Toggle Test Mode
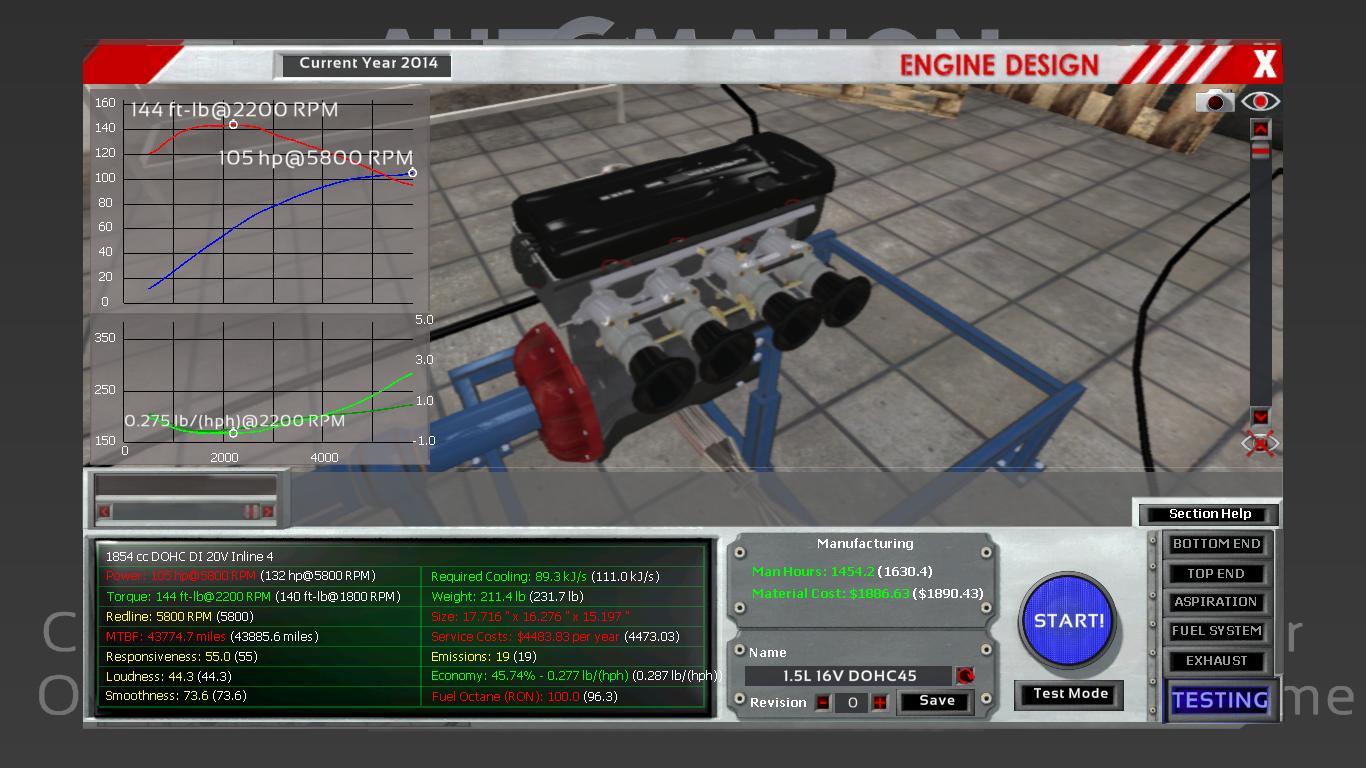The width and height of the screenshot is (1366, 768). [1070, 694]
